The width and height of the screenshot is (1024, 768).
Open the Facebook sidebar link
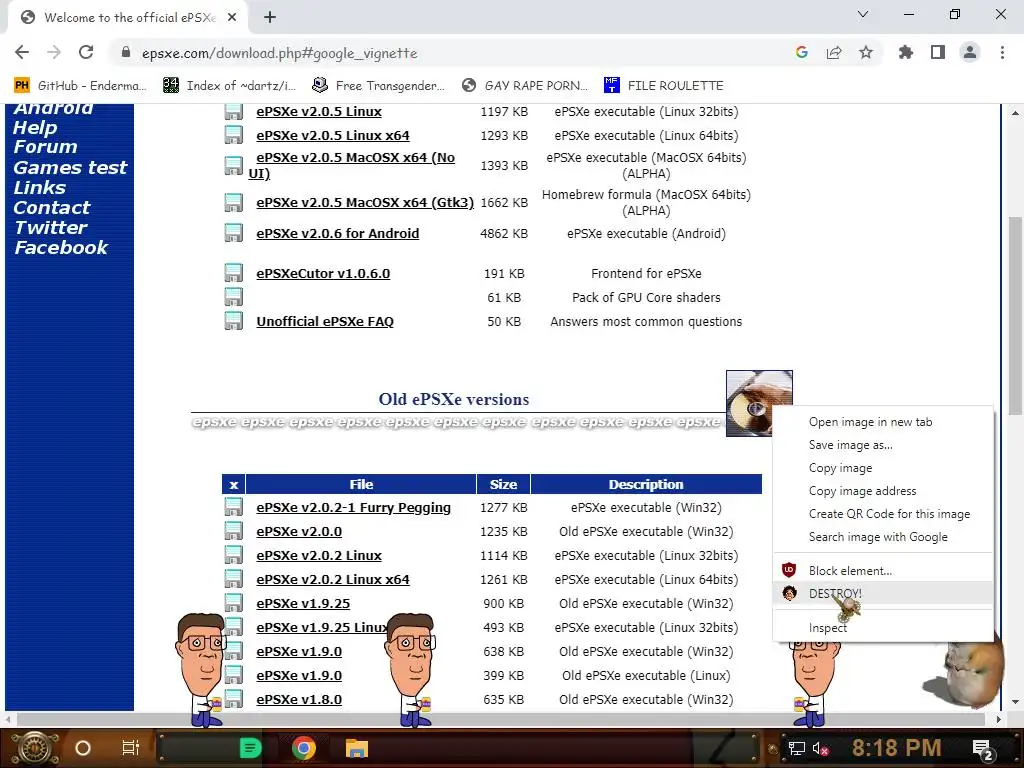click(x=61, y=248)
